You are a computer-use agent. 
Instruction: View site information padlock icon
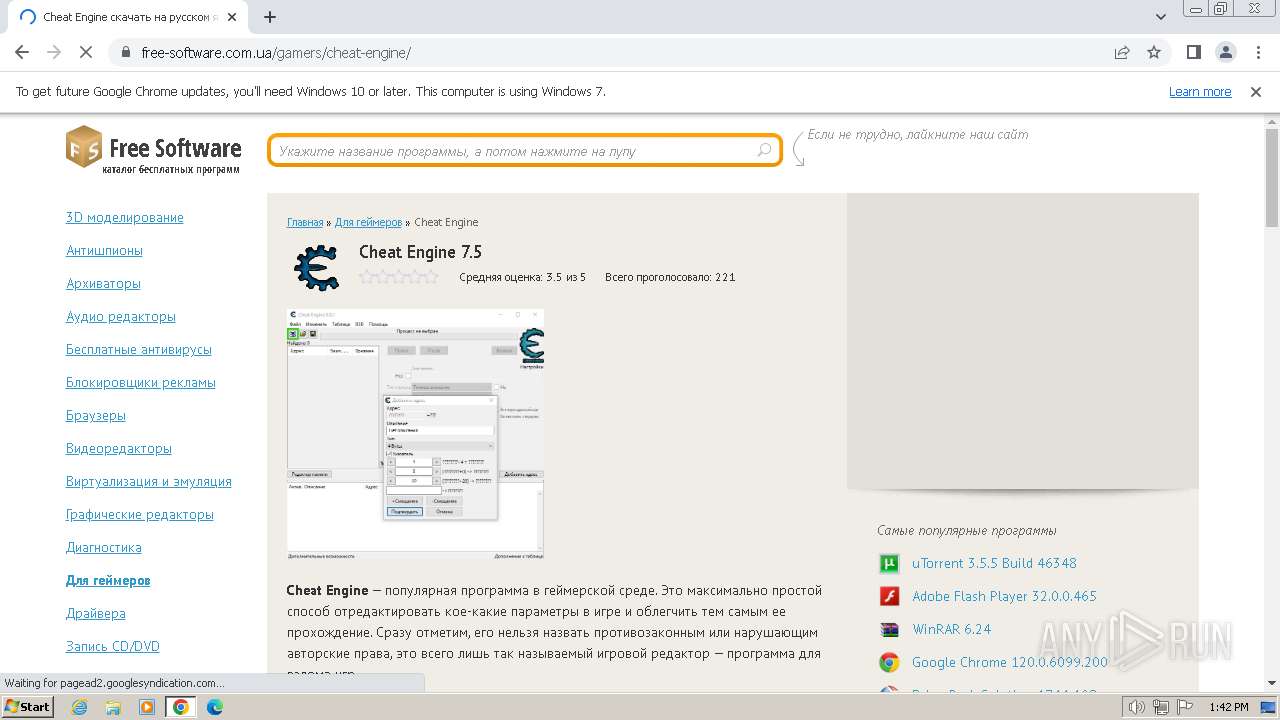point(126,52)
